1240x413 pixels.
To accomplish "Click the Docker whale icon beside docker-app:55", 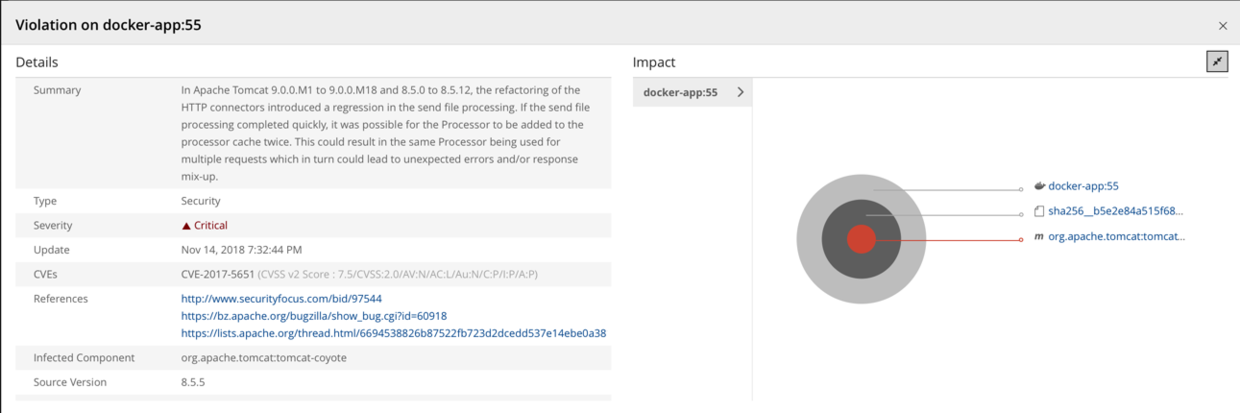I will coord(1039,186).
